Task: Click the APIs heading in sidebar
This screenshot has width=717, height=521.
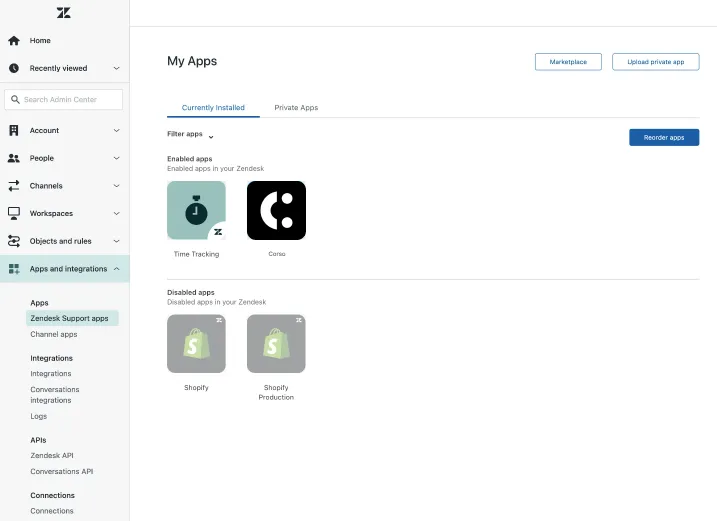Action: (x=38, y=440)
